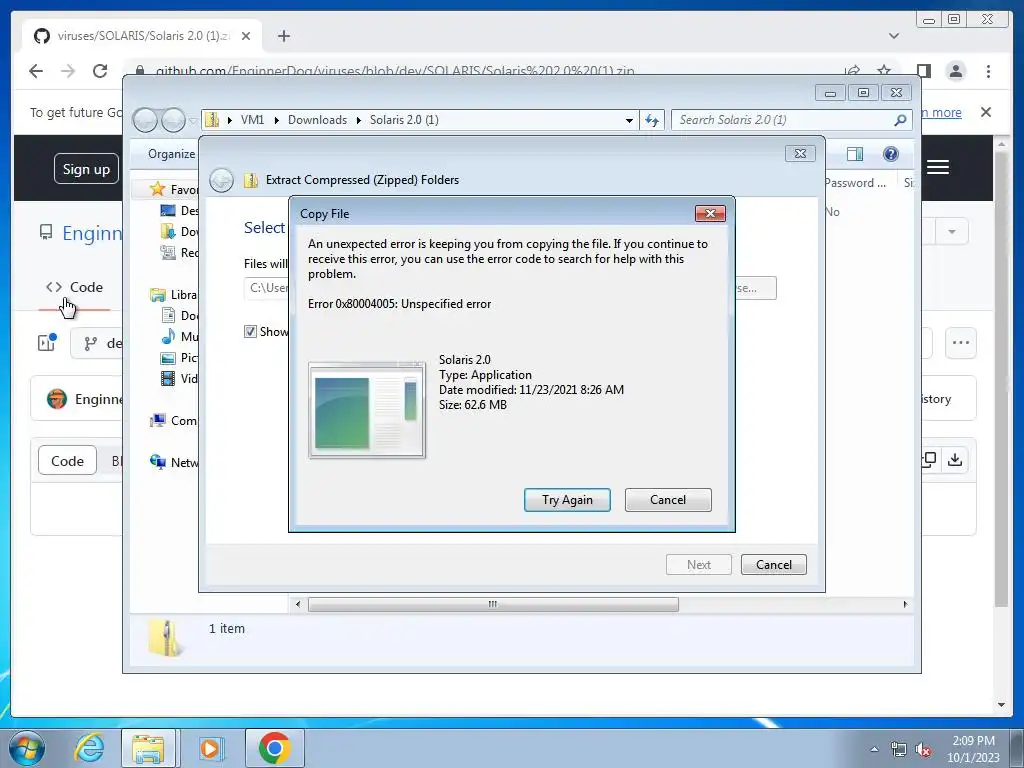Click the right arrow of Explorer horizontal scrollbar
This screenshot has height=768, width=1024.
tap(905, 604)
